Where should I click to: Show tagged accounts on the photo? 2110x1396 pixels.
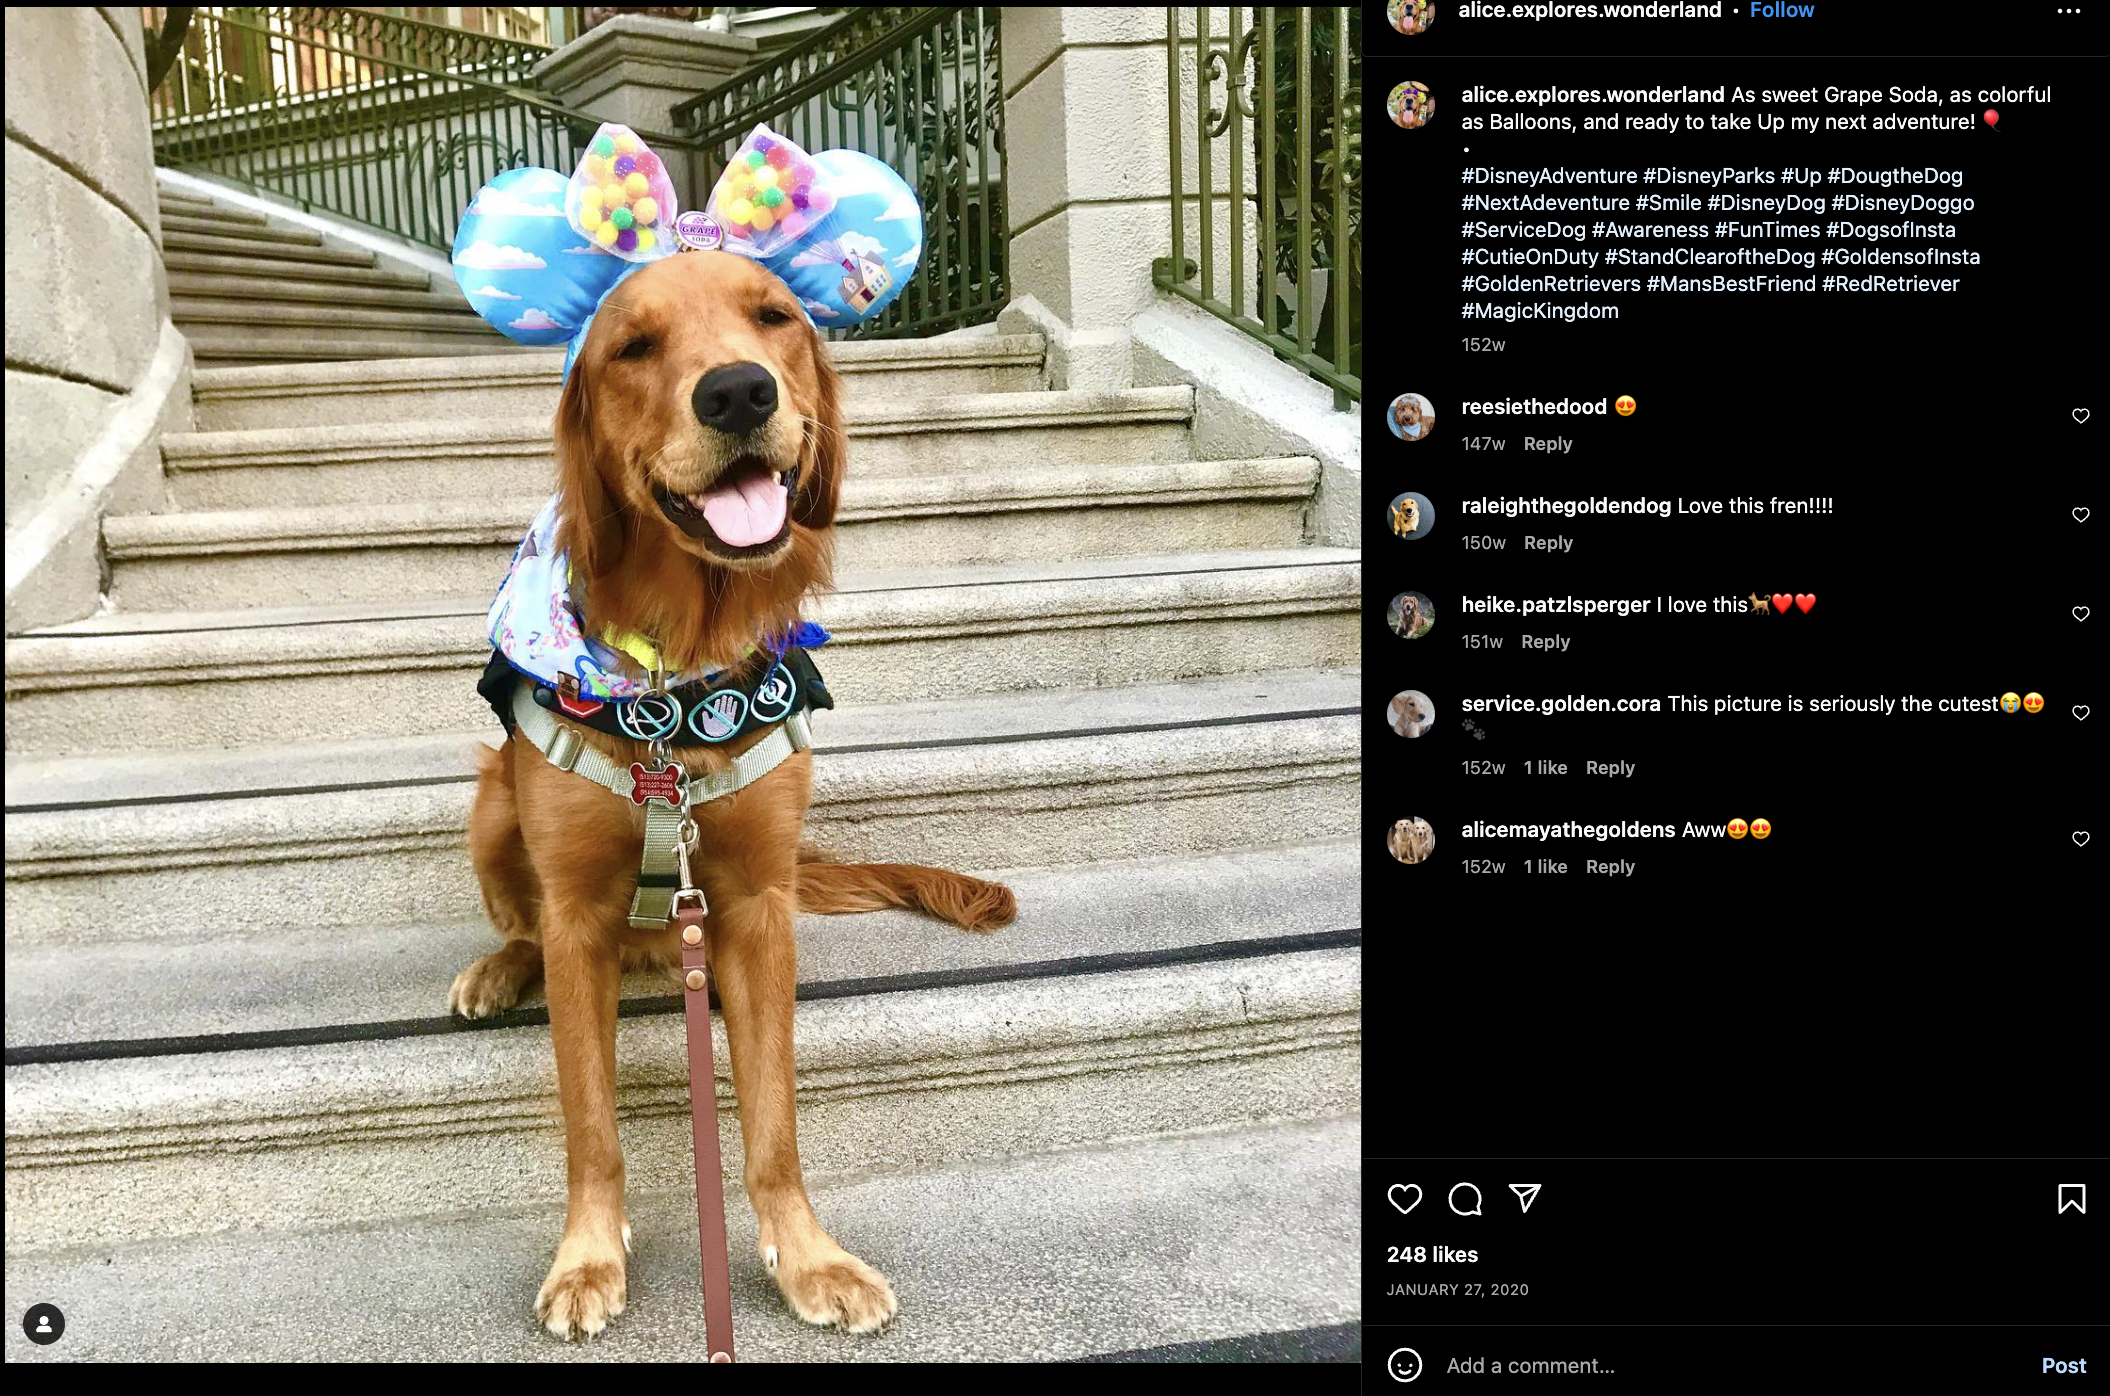(44, 1324)
